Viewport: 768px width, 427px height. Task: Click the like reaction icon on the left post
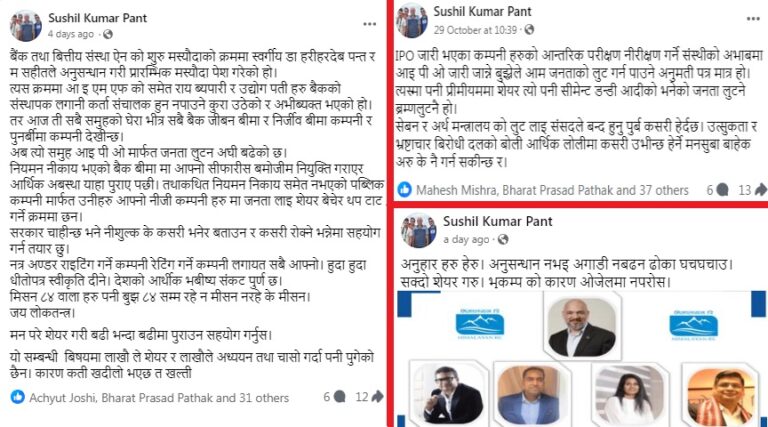tap(18, 397)
